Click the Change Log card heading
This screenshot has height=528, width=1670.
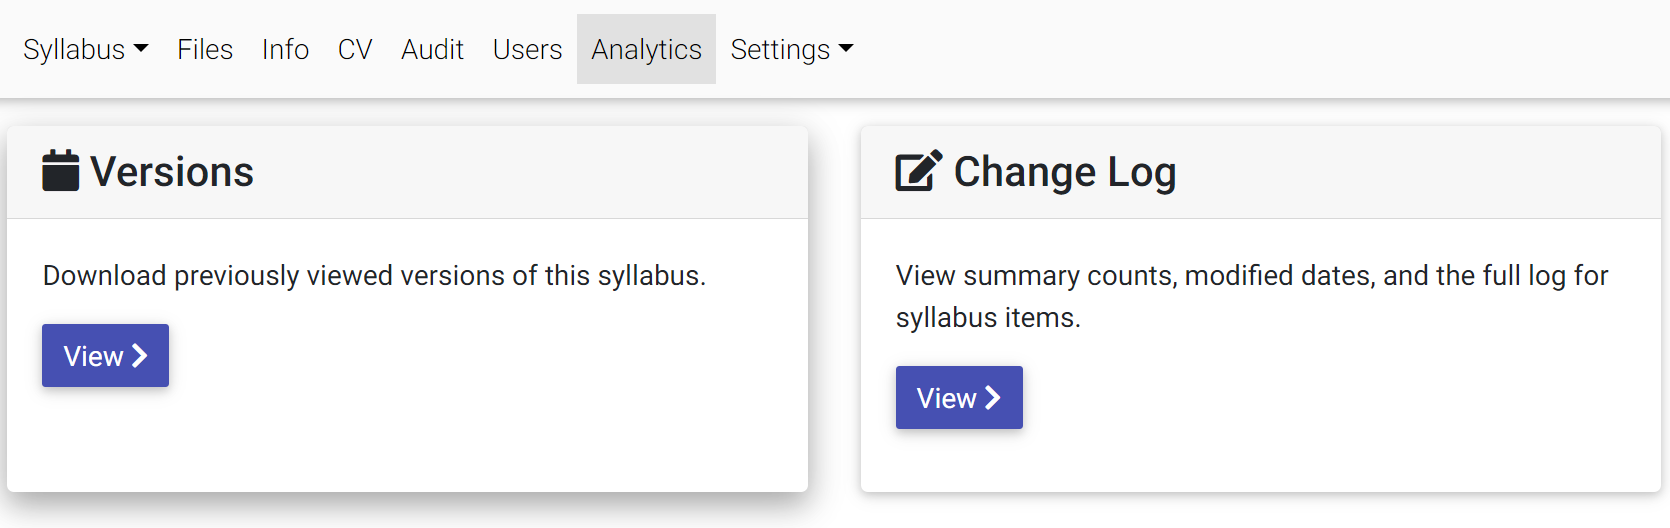pos(1065,172)
